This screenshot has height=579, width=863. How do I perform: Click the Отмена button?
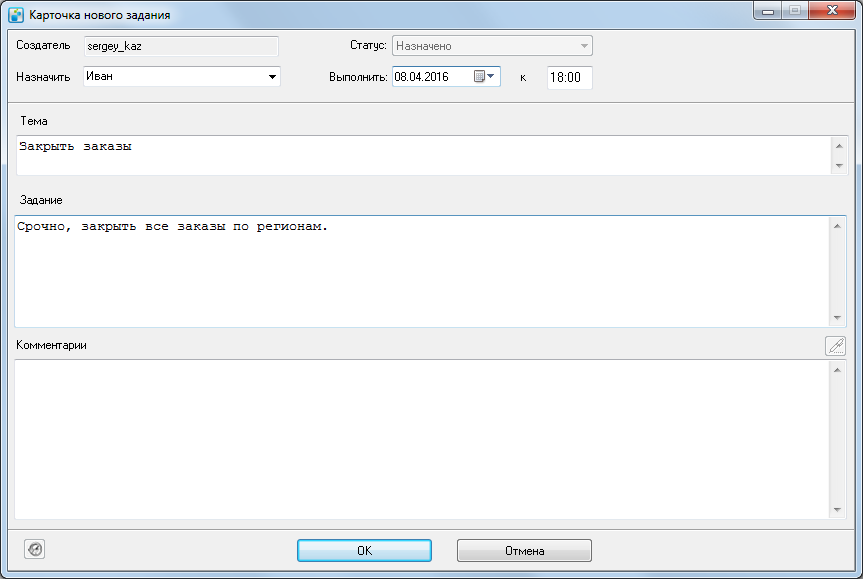(524, 550)
